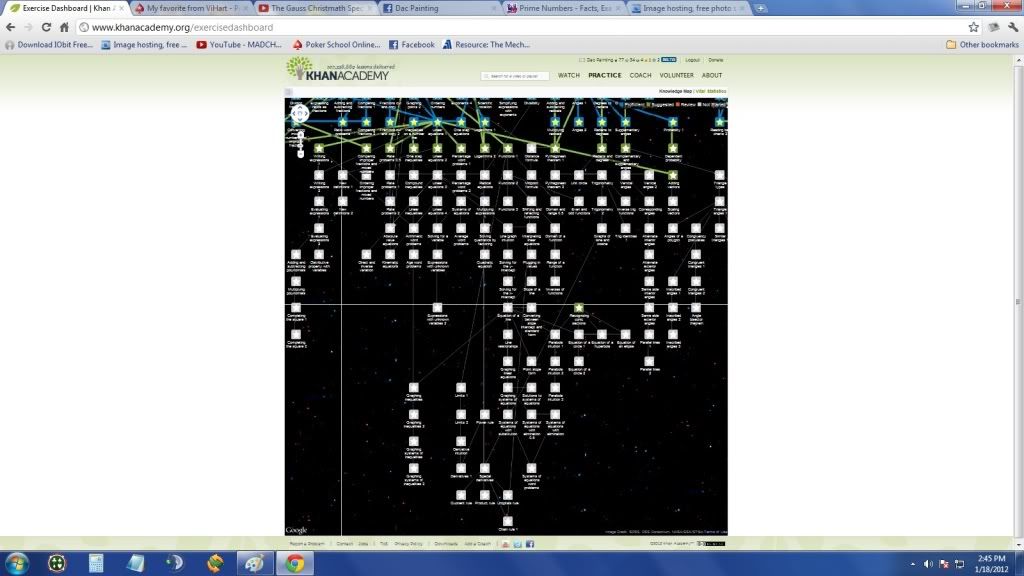Open the Other bookmarks folder
The height and width of the screenshot is (576, 1024).
tap(982, 44)
